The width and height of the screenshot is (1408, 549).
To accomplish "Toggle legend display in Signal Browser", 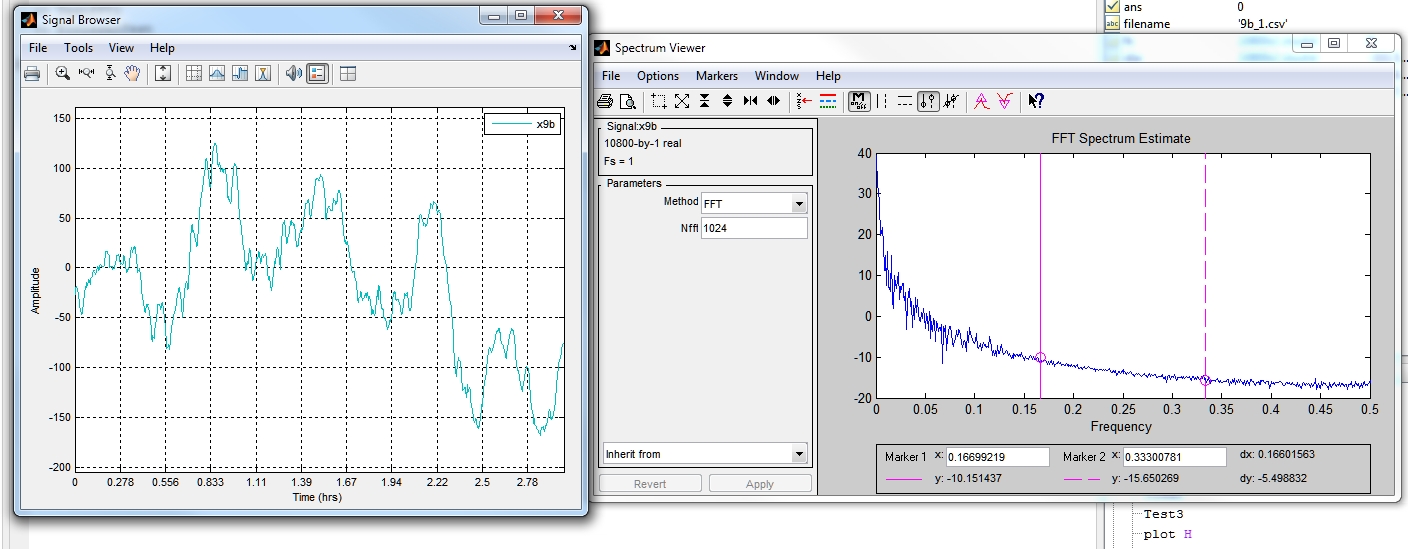I will pyautogui.click(x=317, y=73).
